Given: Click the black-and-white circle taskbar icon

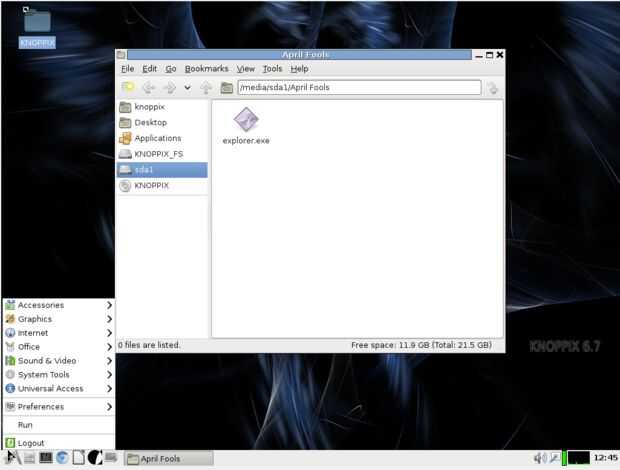Looking at the screenshot, I should 95,458.
